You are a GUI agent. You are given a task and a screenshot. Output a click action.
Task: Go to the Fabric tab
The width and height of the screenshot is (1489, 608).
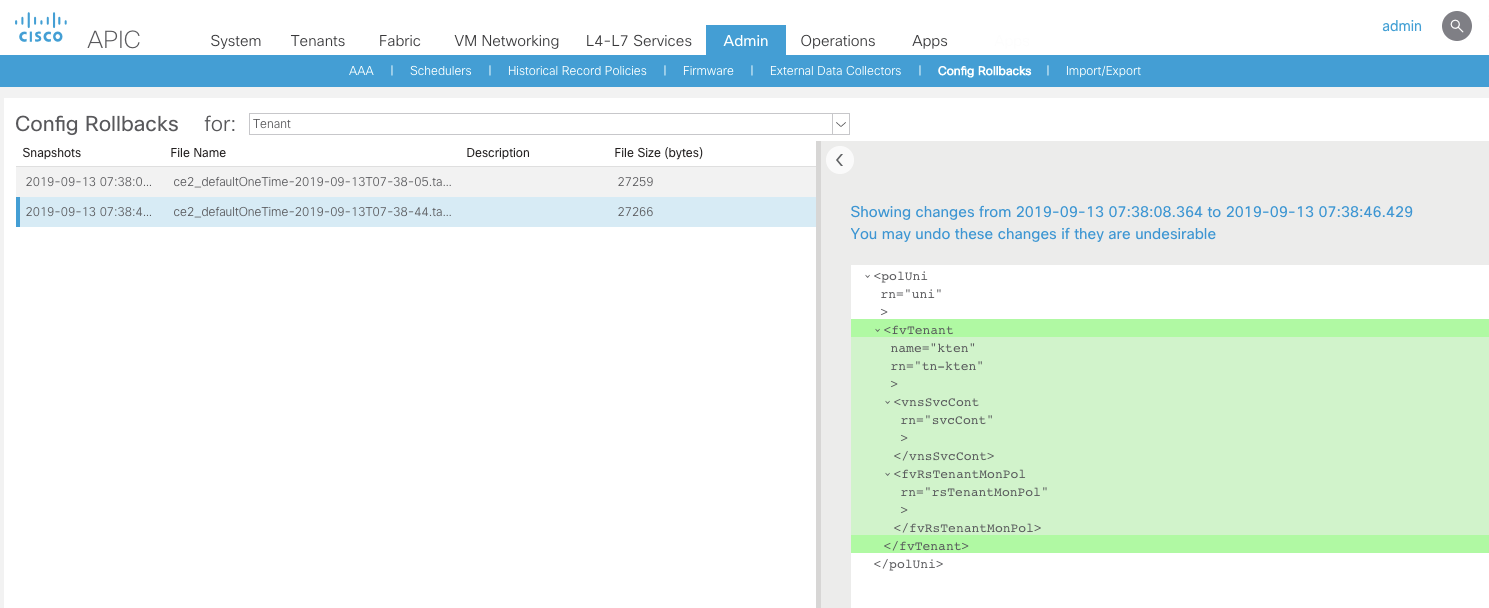399,41
